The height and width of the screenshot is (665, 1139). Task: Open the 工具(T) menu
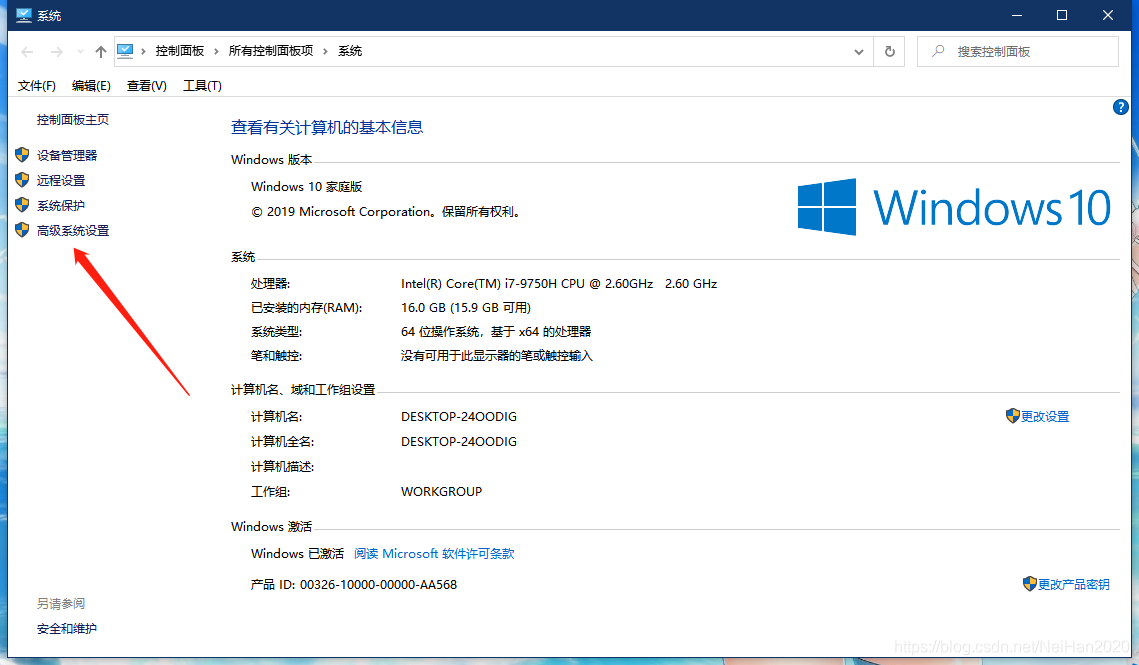coord(202,86)
